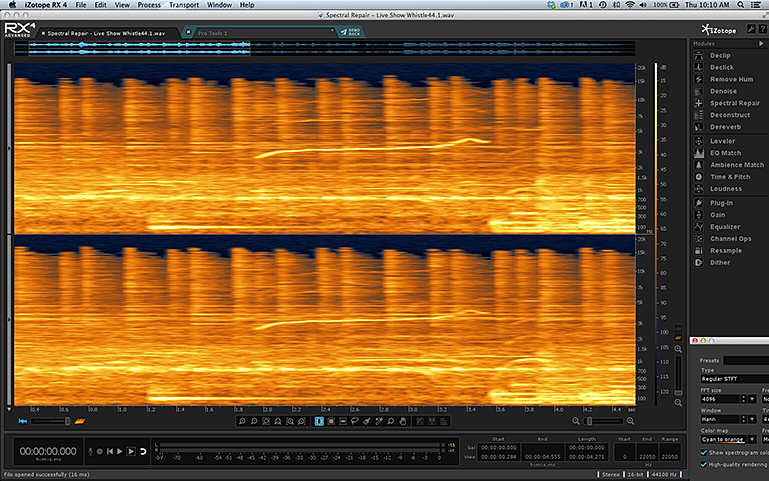Open the Resample module icon
769x481 pixels.
699,251
